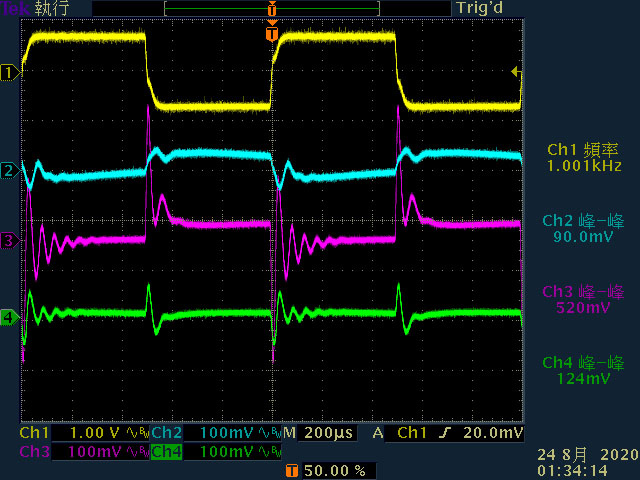This screenshot has height=480, width=640.
Task: Click the Channel 2 cyan ground marker
Action: (x=10, y=170)
